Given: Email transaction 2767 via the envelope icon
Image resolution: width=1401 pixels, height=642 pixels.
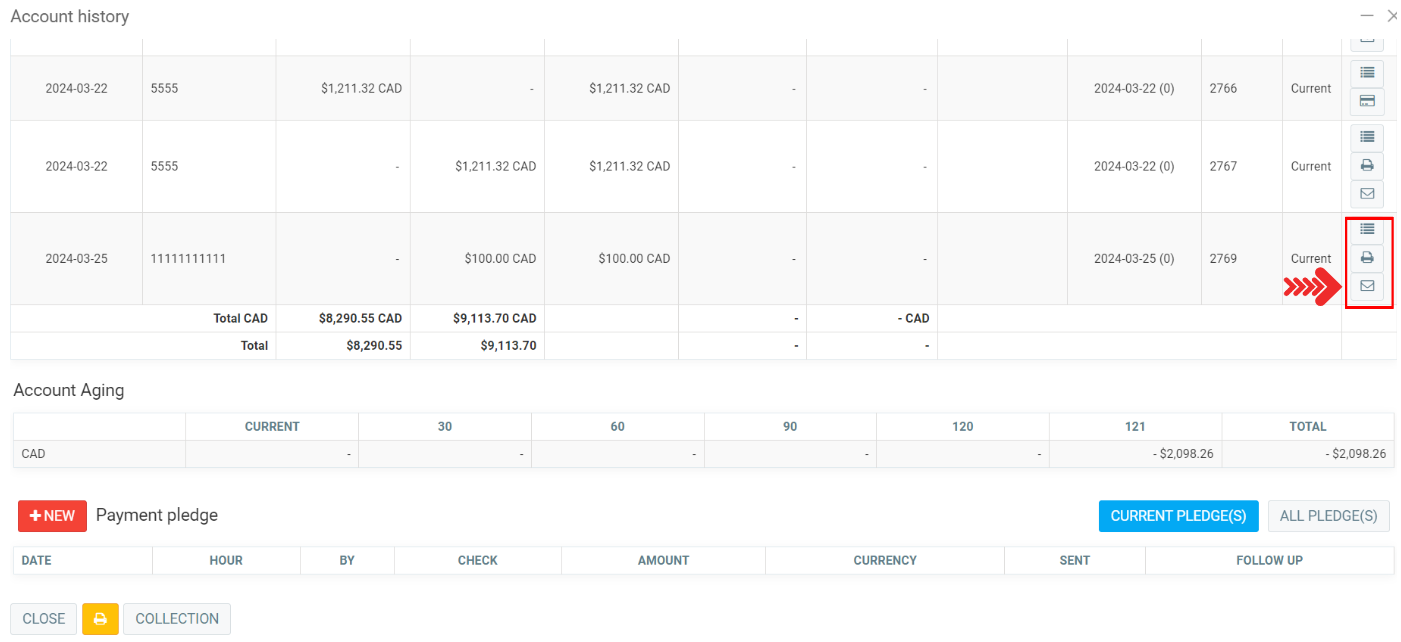Looking at the screenshot, I should point(1367,194).
